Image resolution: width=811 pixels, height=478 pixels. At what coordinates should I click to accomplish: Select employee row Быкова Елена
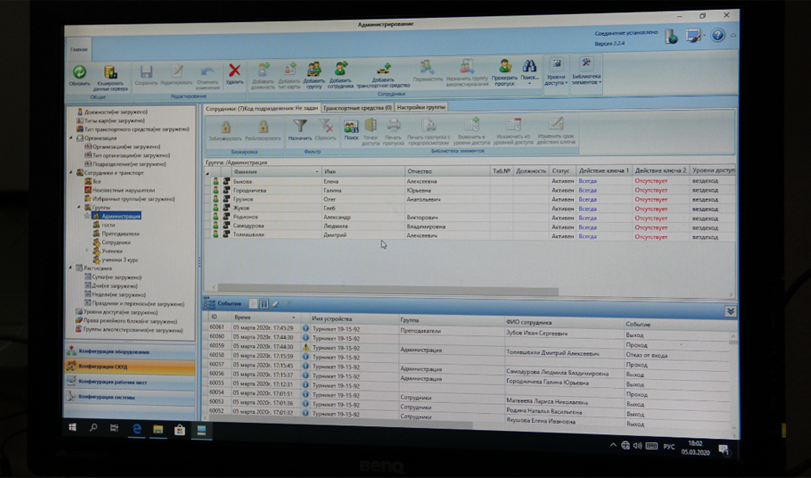pyautogui.click(x=471, y=181)
